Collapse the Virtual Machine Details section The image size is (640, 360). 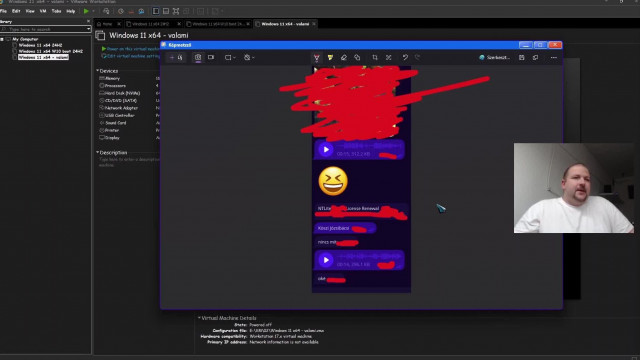pyautogui.click(x=199, y=318)
